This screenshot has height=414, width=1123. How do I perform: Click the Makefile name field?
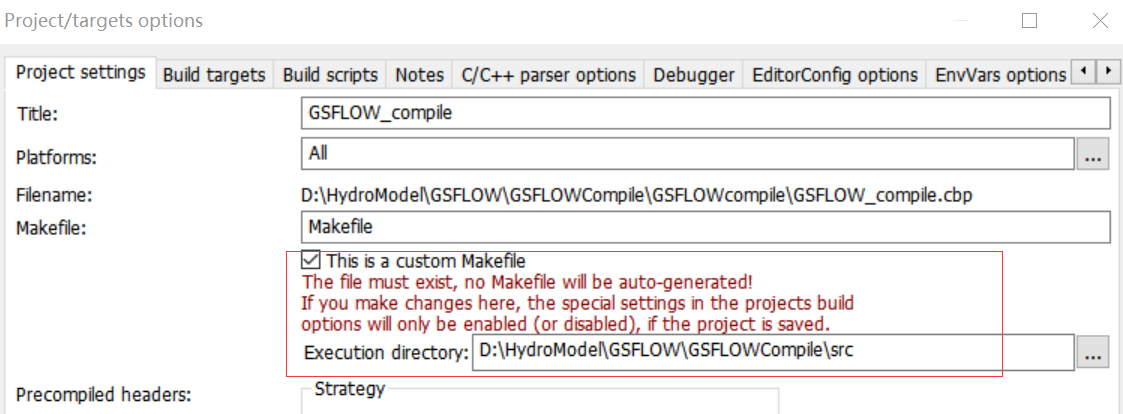click(705, 226)
